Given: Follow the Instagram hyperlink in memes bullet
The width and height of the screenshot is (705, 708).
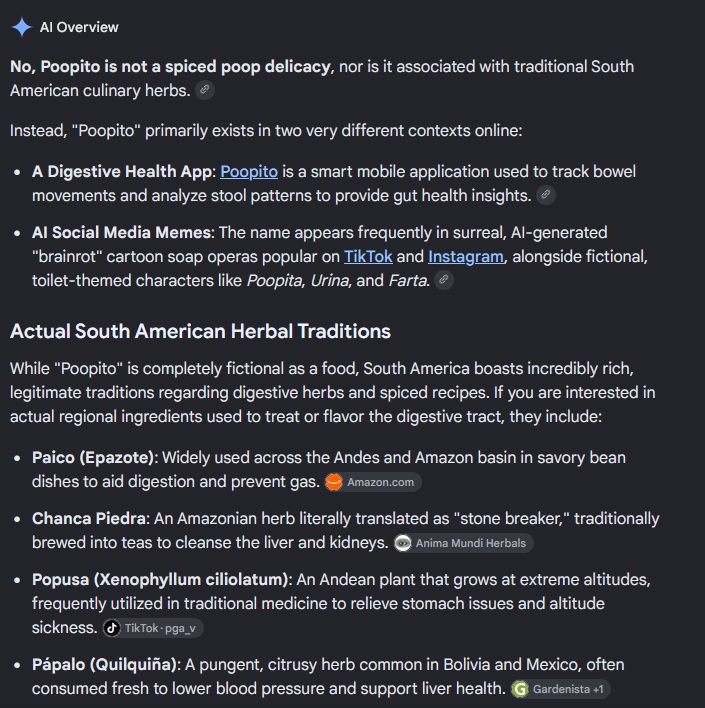Looking at the screenshot, I should (466, 256).
